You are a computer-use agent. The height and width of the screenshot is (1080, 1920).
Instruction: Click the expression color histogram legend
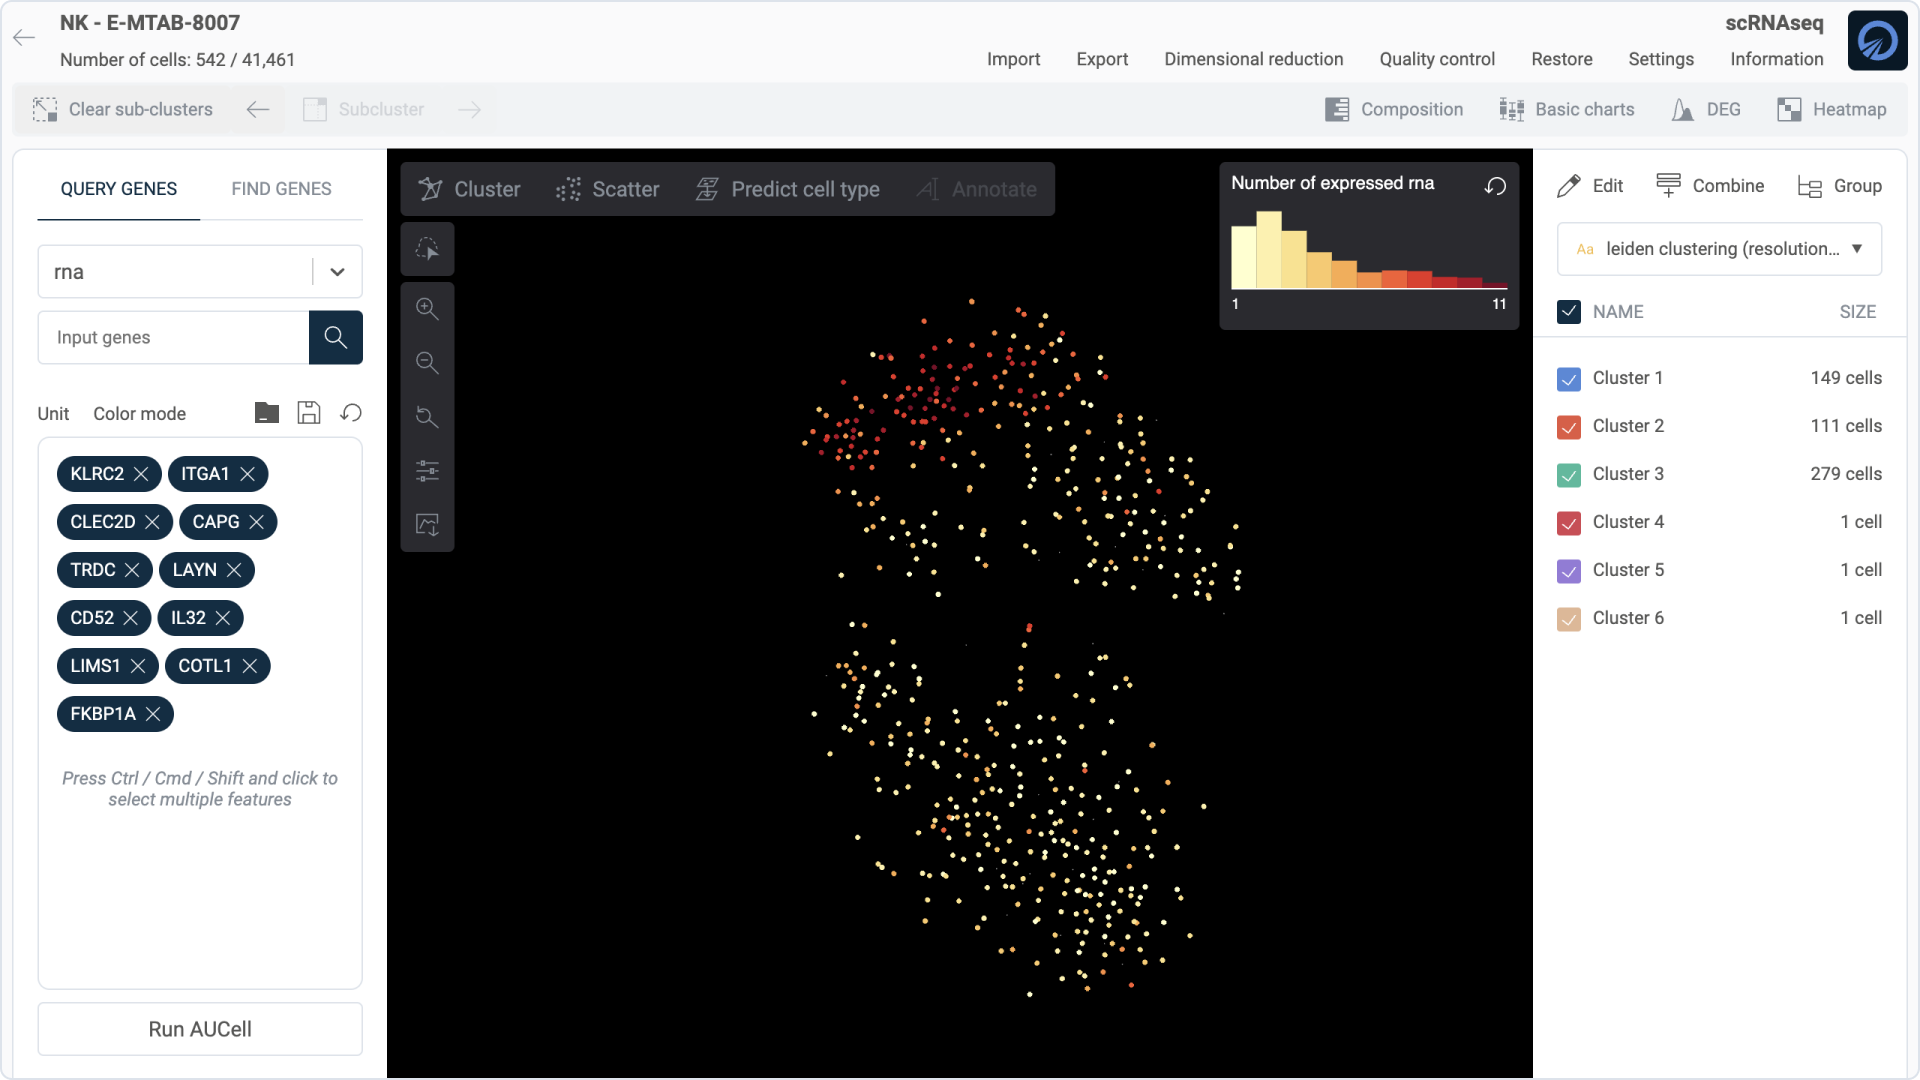[x=1368, y=252]
